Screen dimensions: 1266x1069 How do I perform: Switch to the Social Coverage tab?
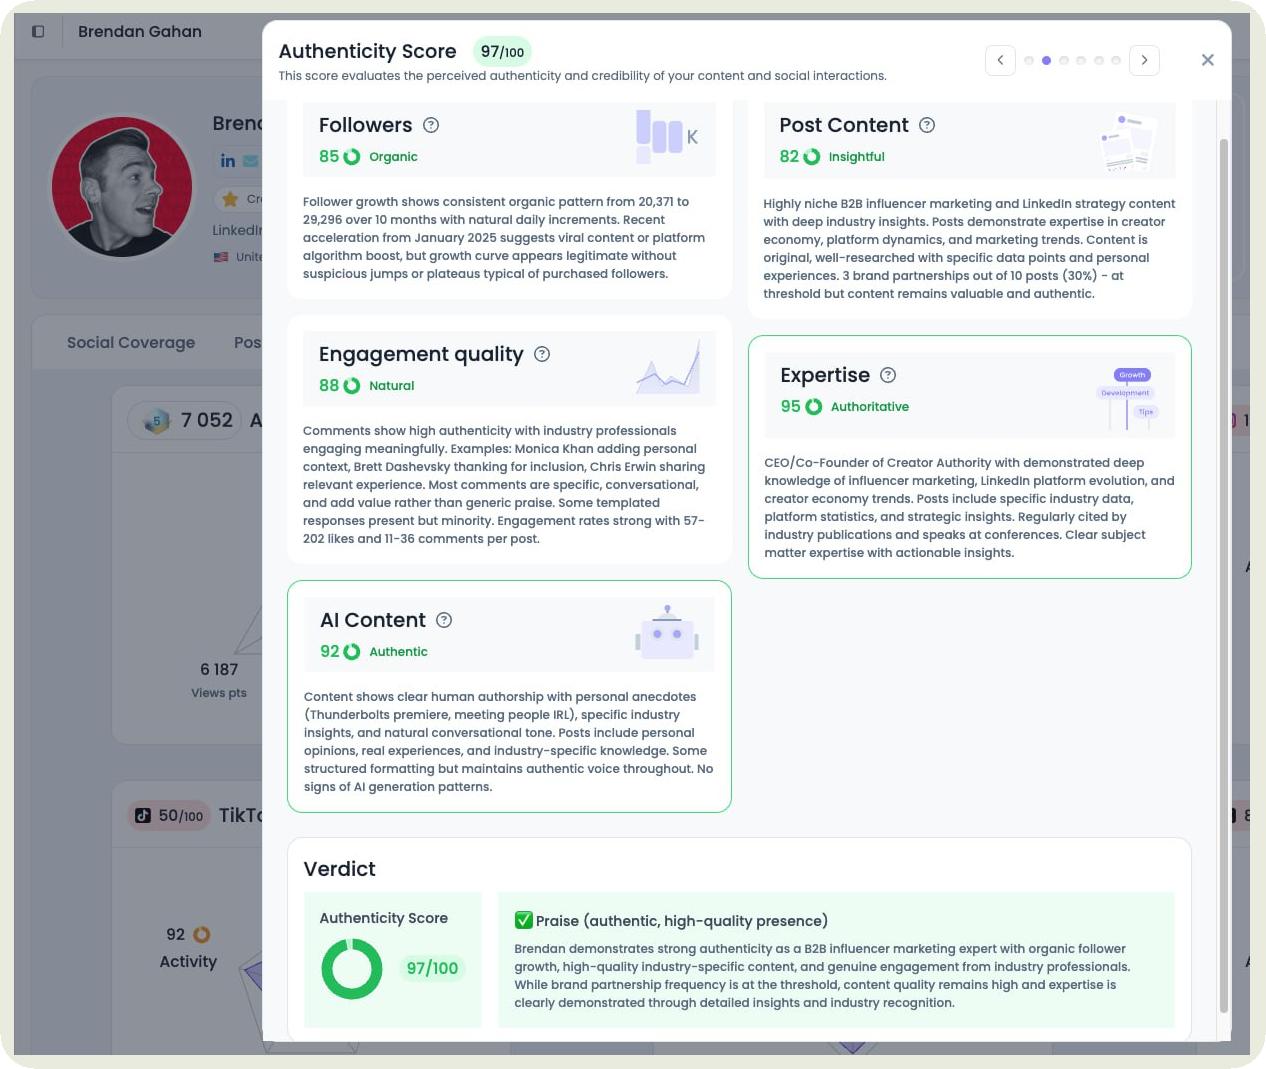[x=130, y=343]
